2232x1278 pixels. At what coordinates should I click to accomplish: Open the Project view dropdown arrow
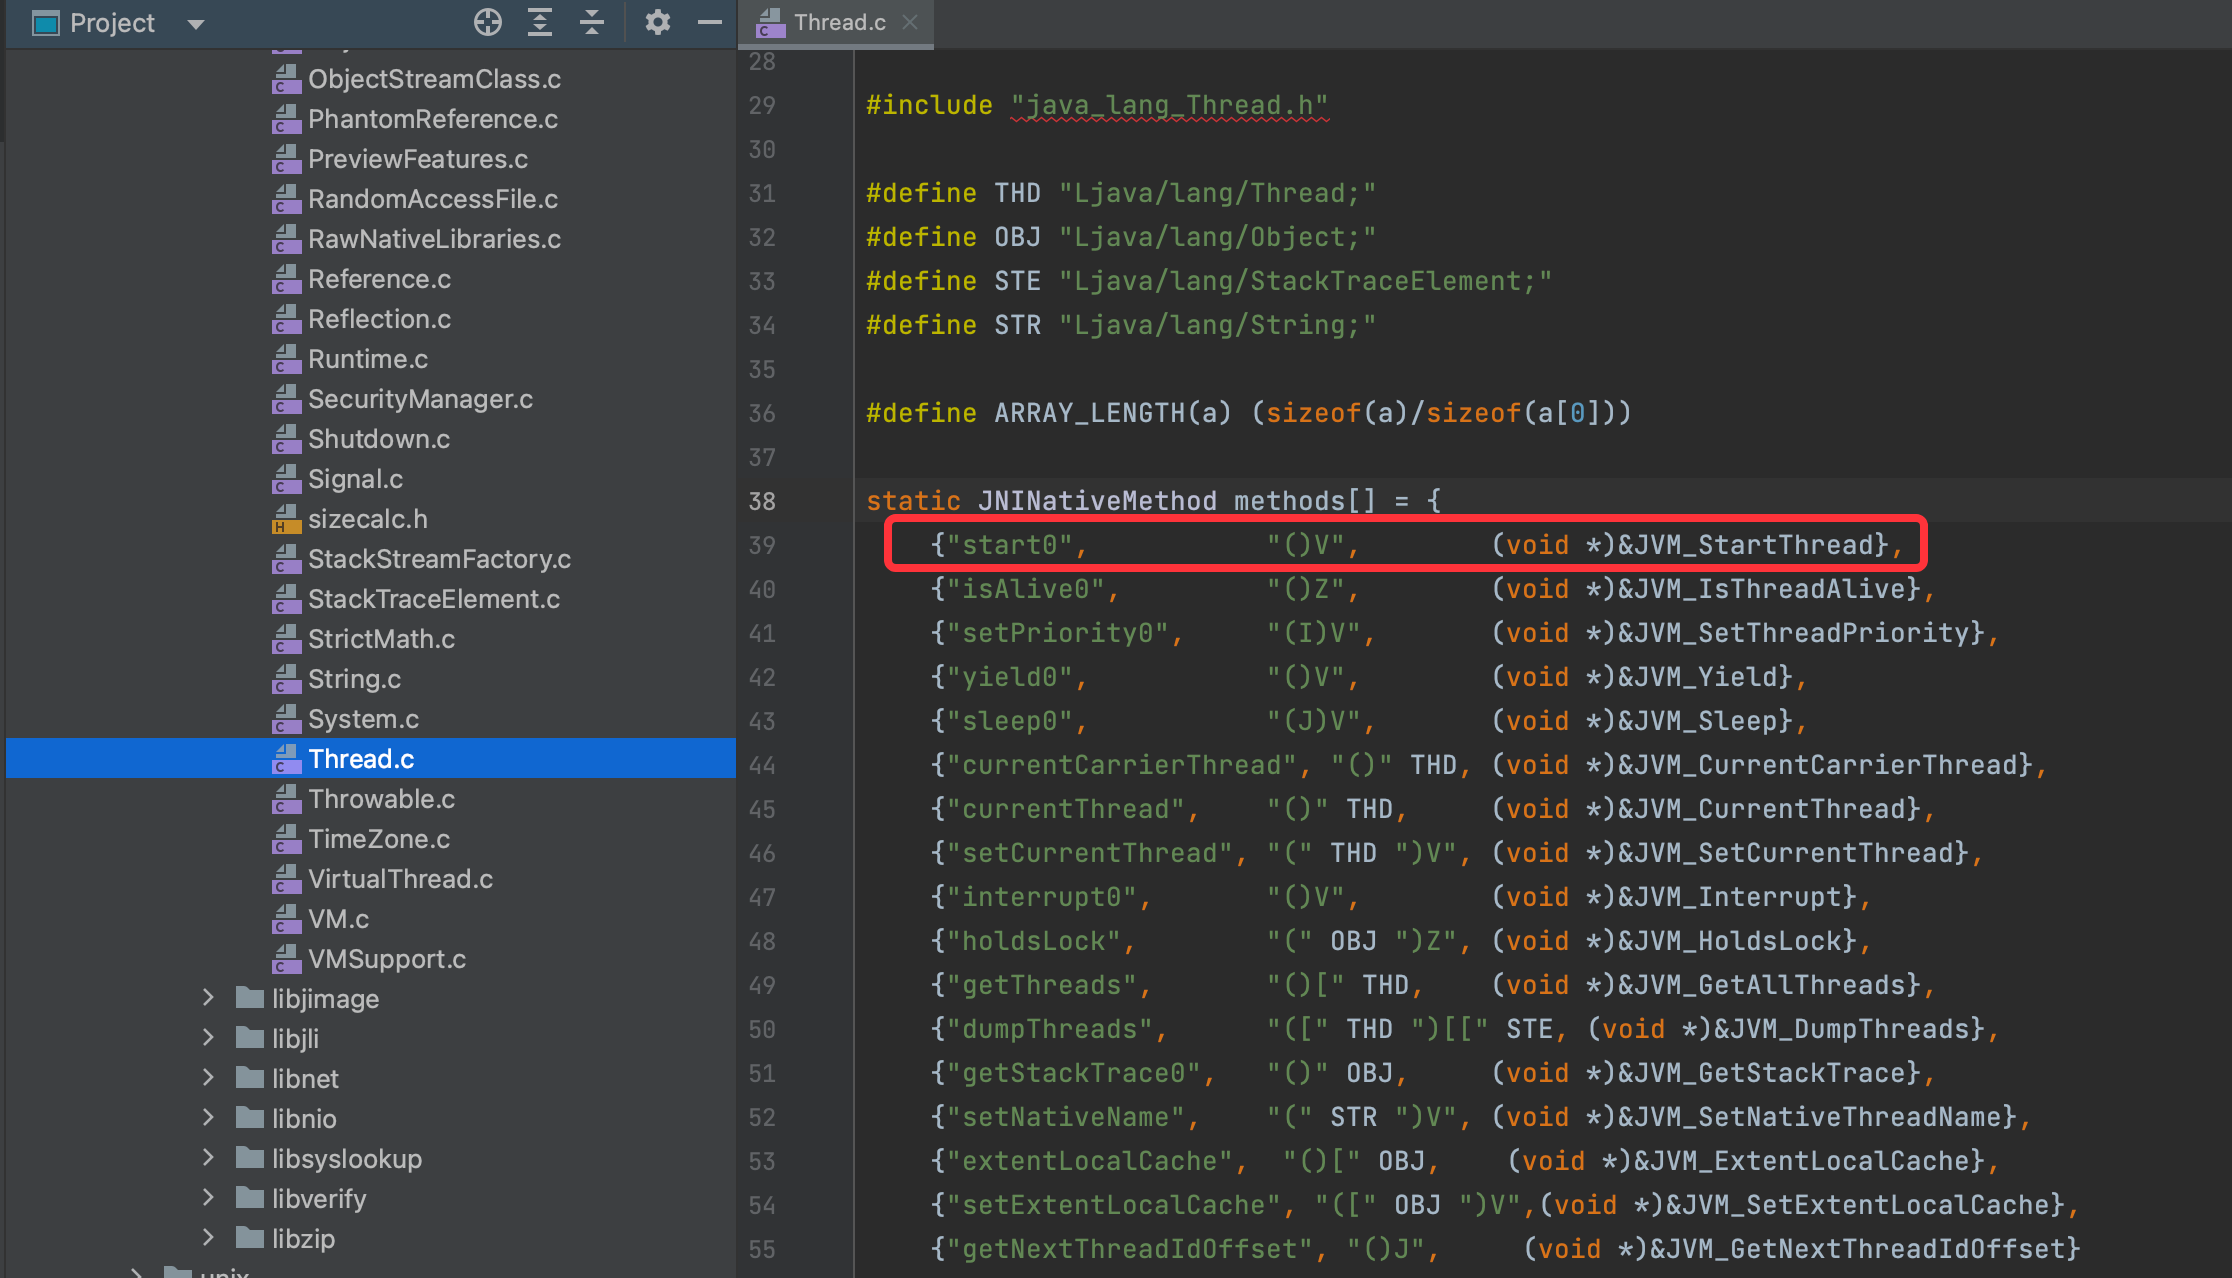(x=196, y=24)
